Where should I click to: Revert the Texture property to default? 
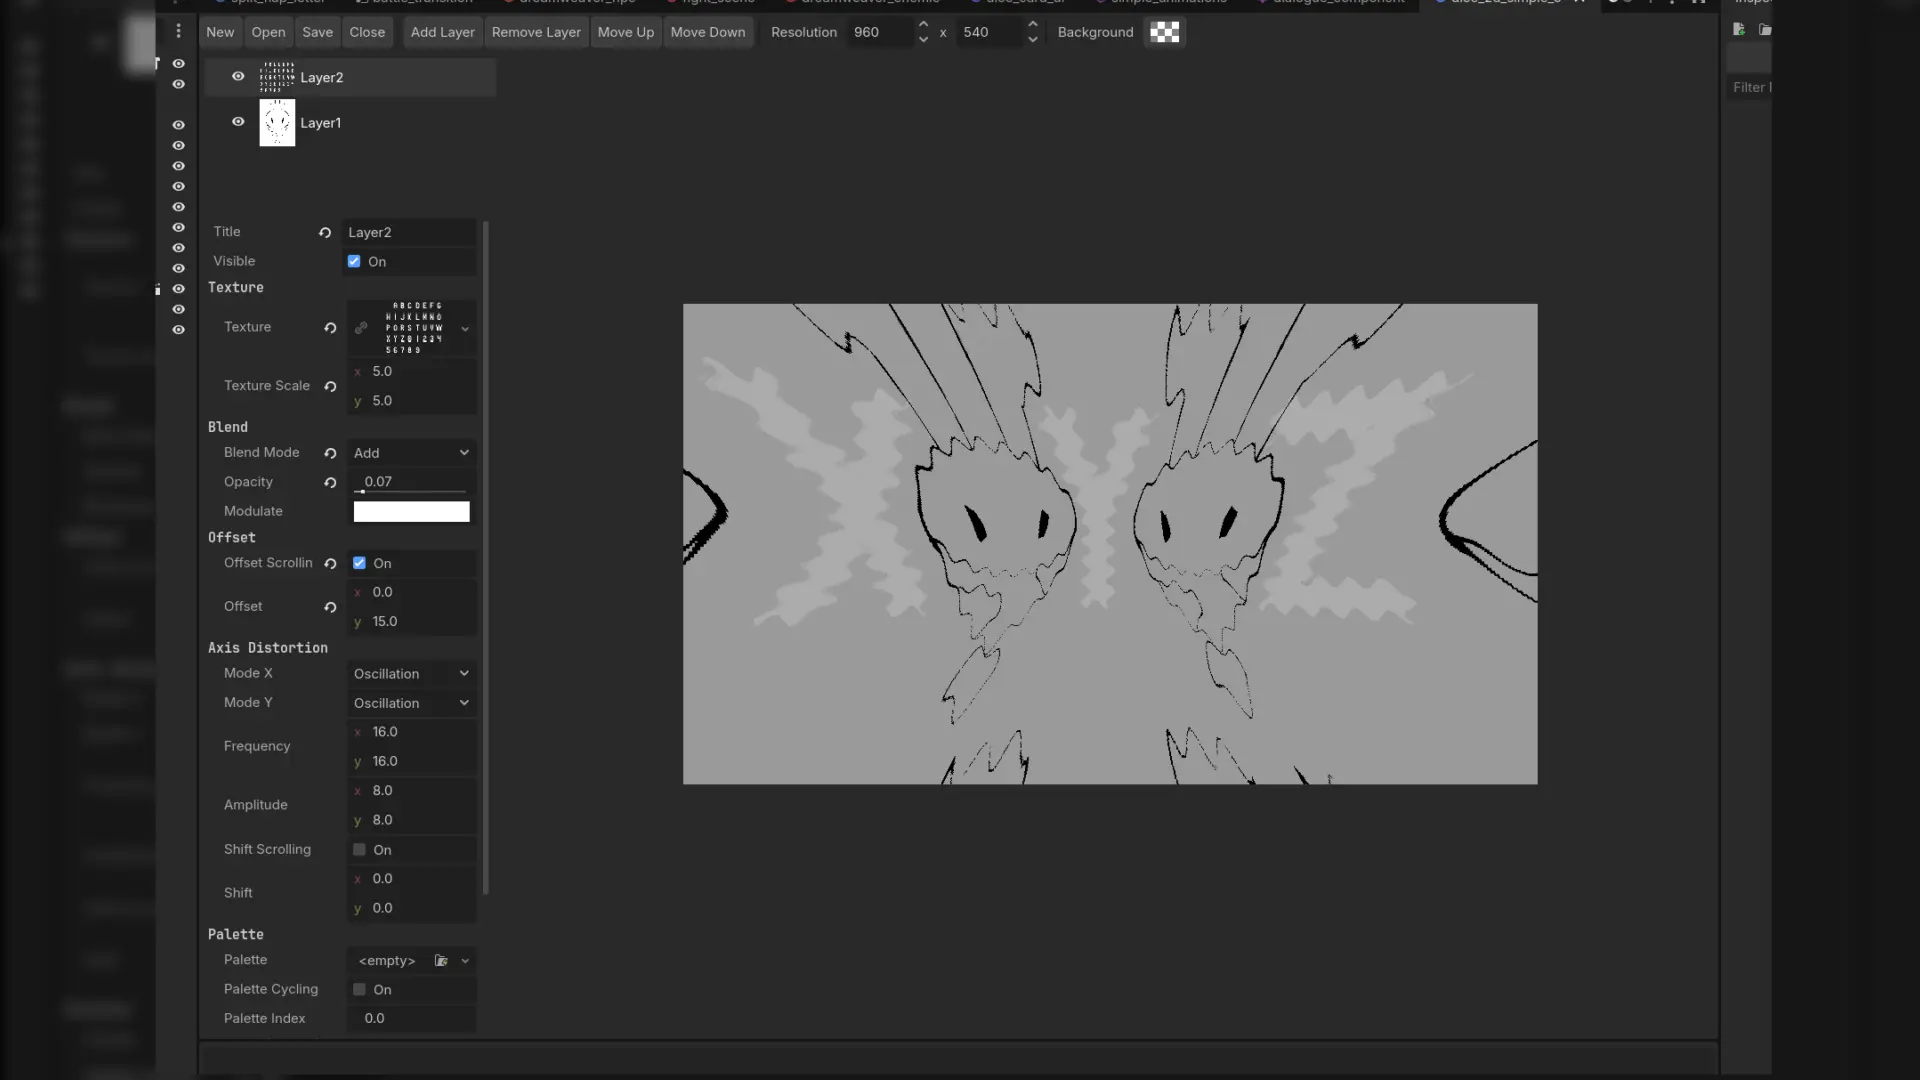coord(330,328)
